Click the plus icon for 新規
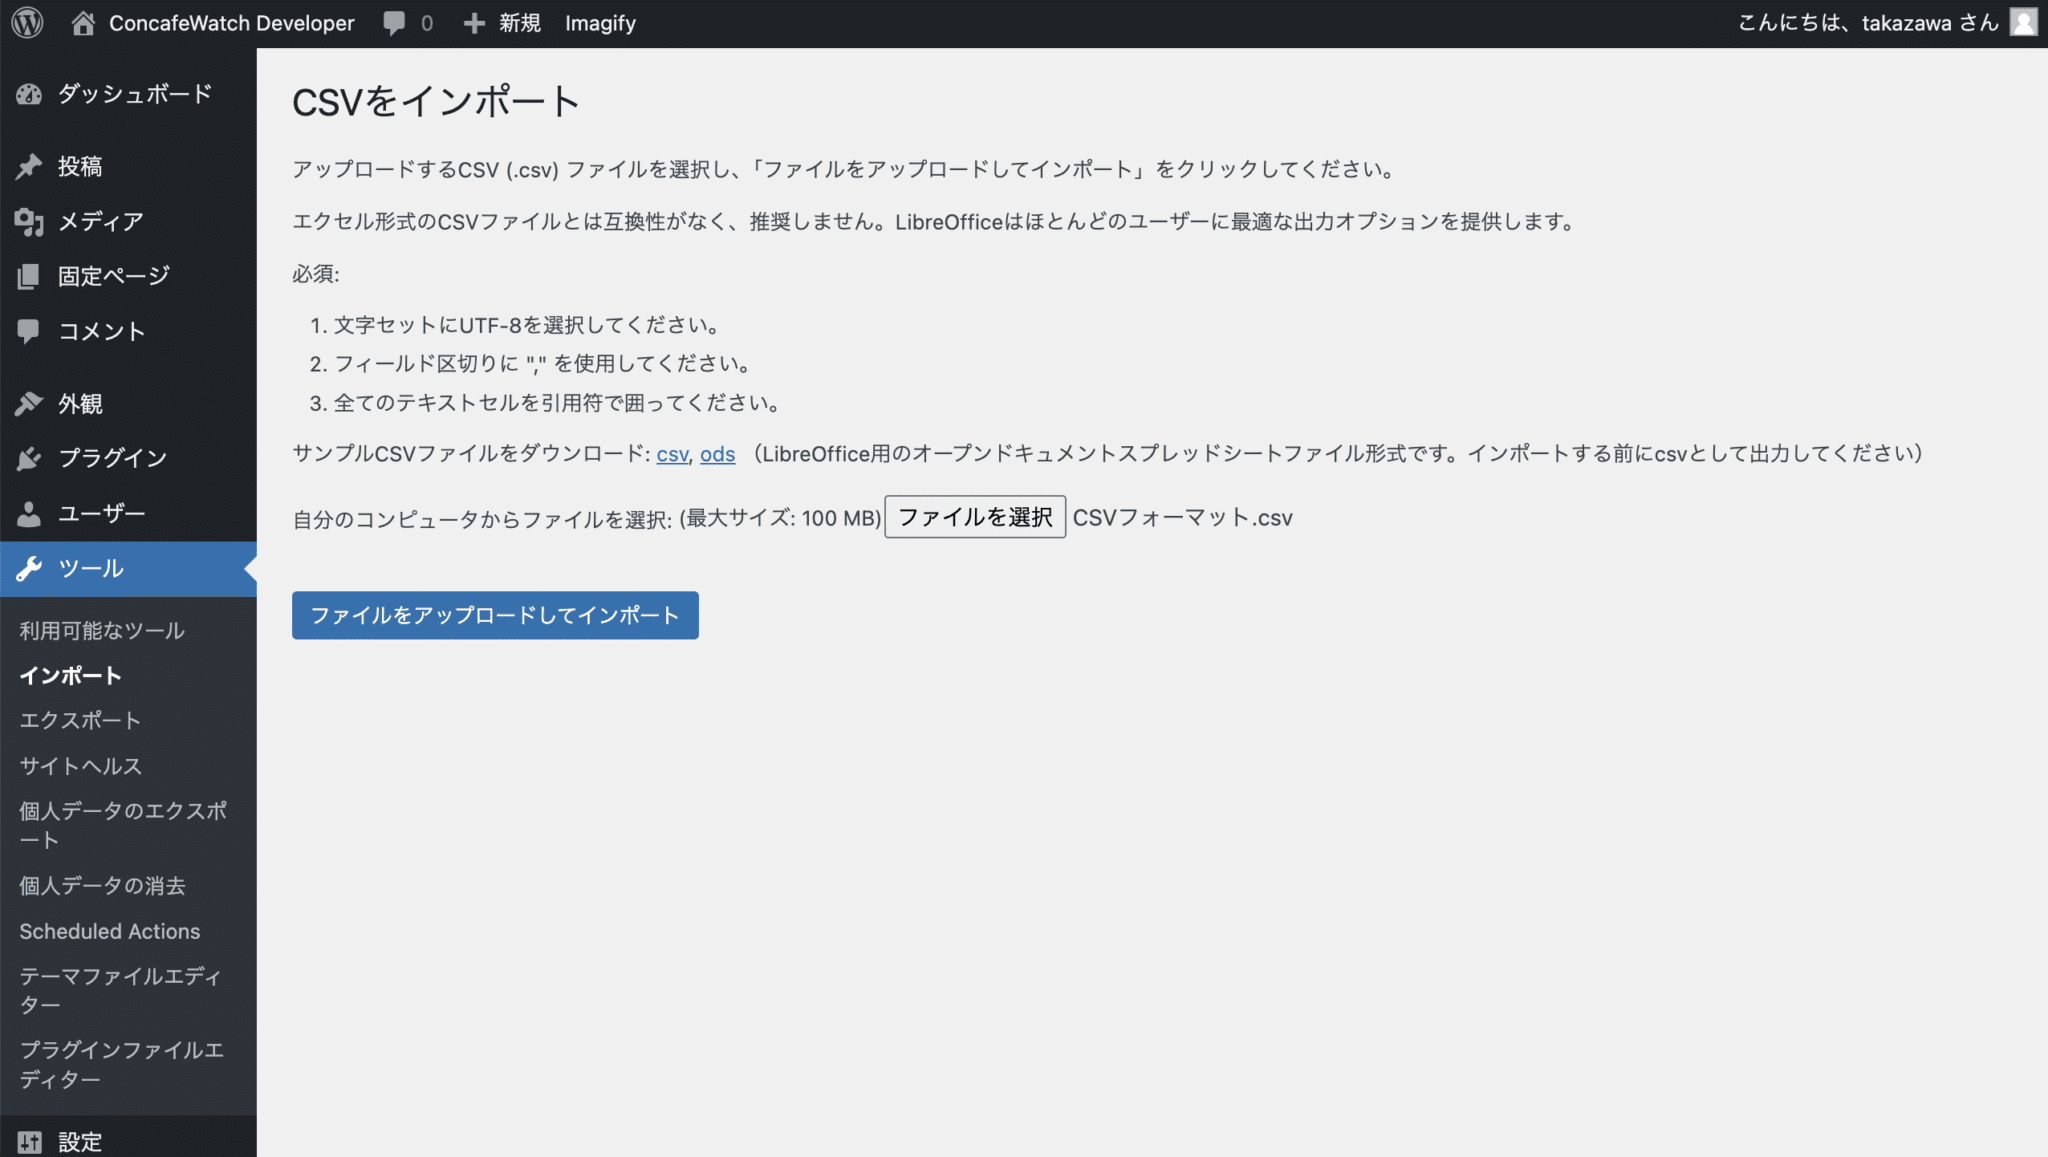Screen dimensions: 2048x1157 (474, 22)
